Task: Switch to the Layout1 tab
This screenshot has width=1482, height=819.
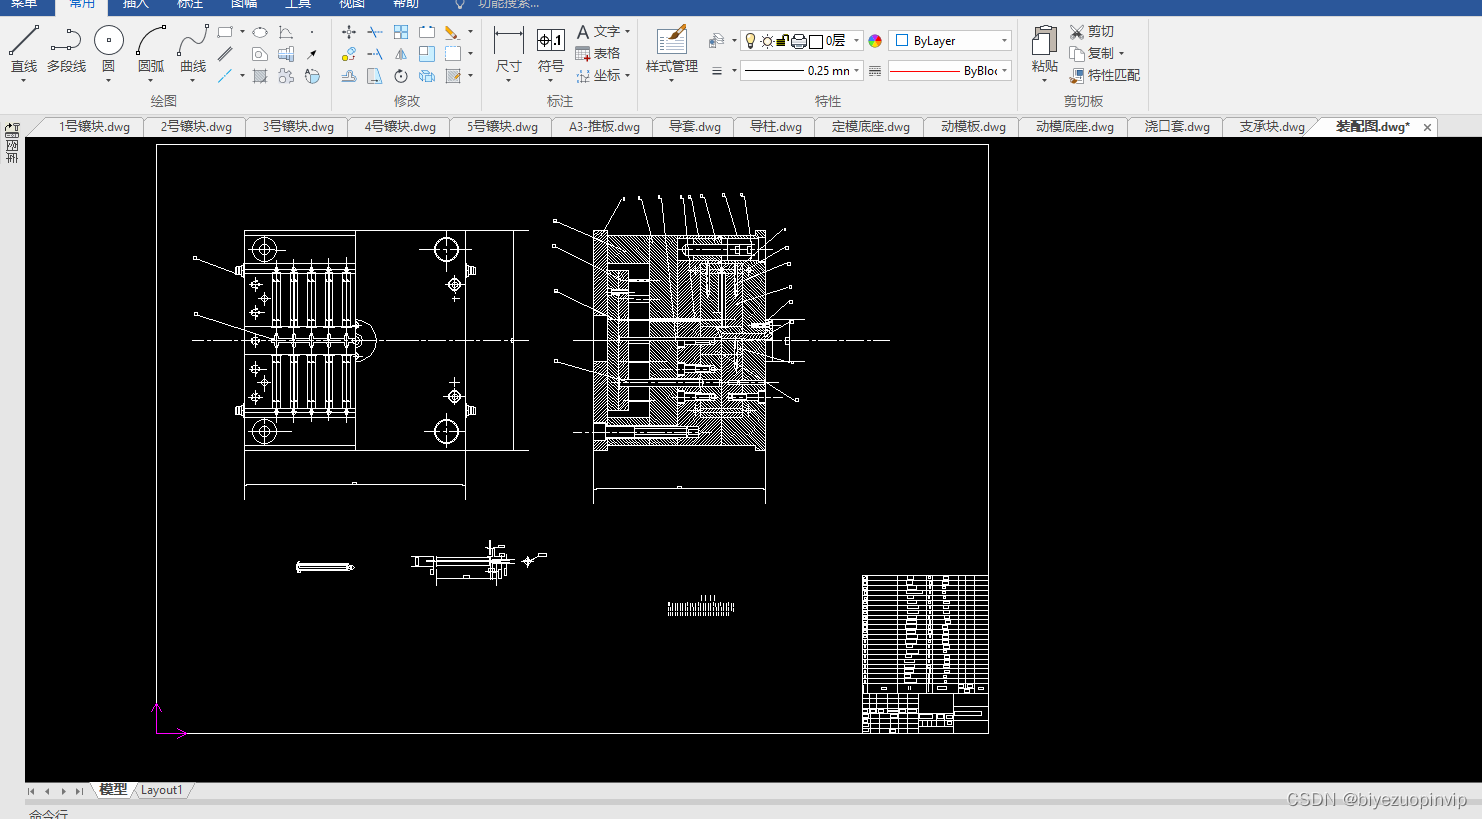Action: point(161,790)
